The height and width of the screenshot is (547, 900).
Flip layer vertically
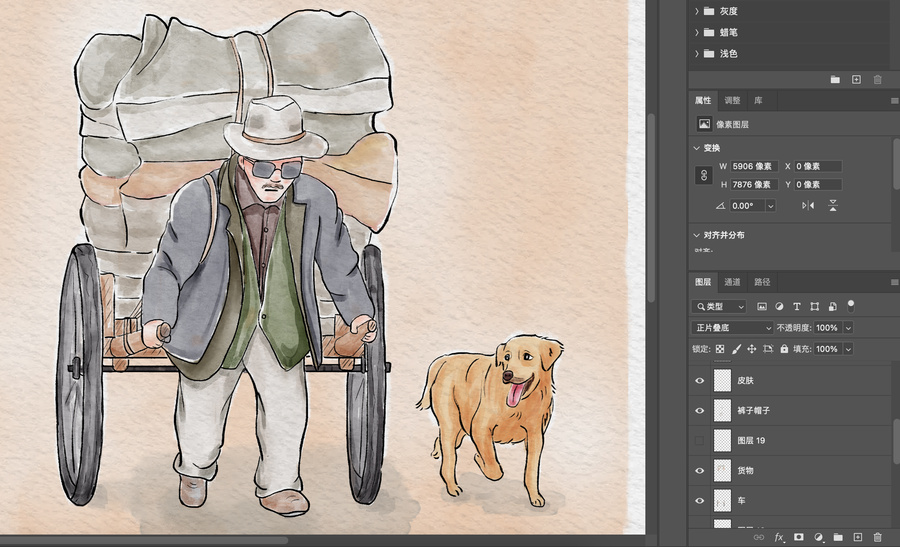(x=833, y=205)
